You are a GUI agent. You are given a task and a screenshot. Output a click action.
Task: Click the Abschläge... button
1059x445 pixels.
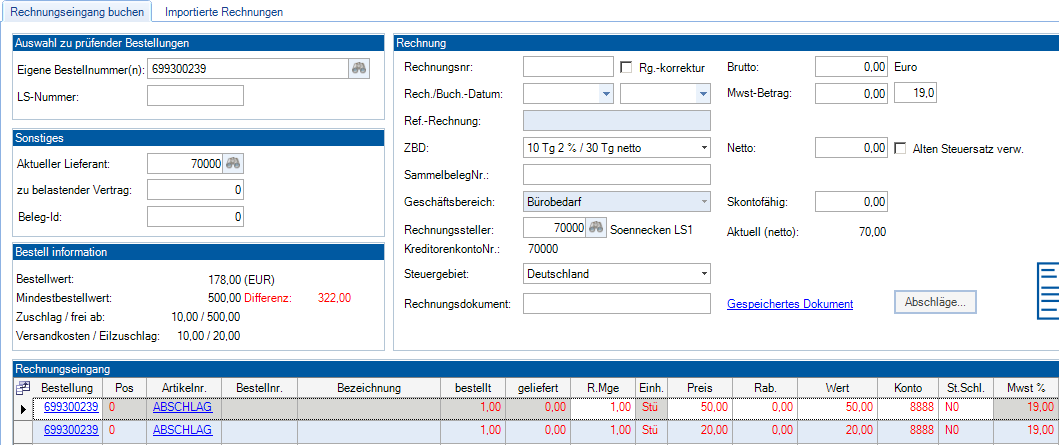(x=935, y=303)
